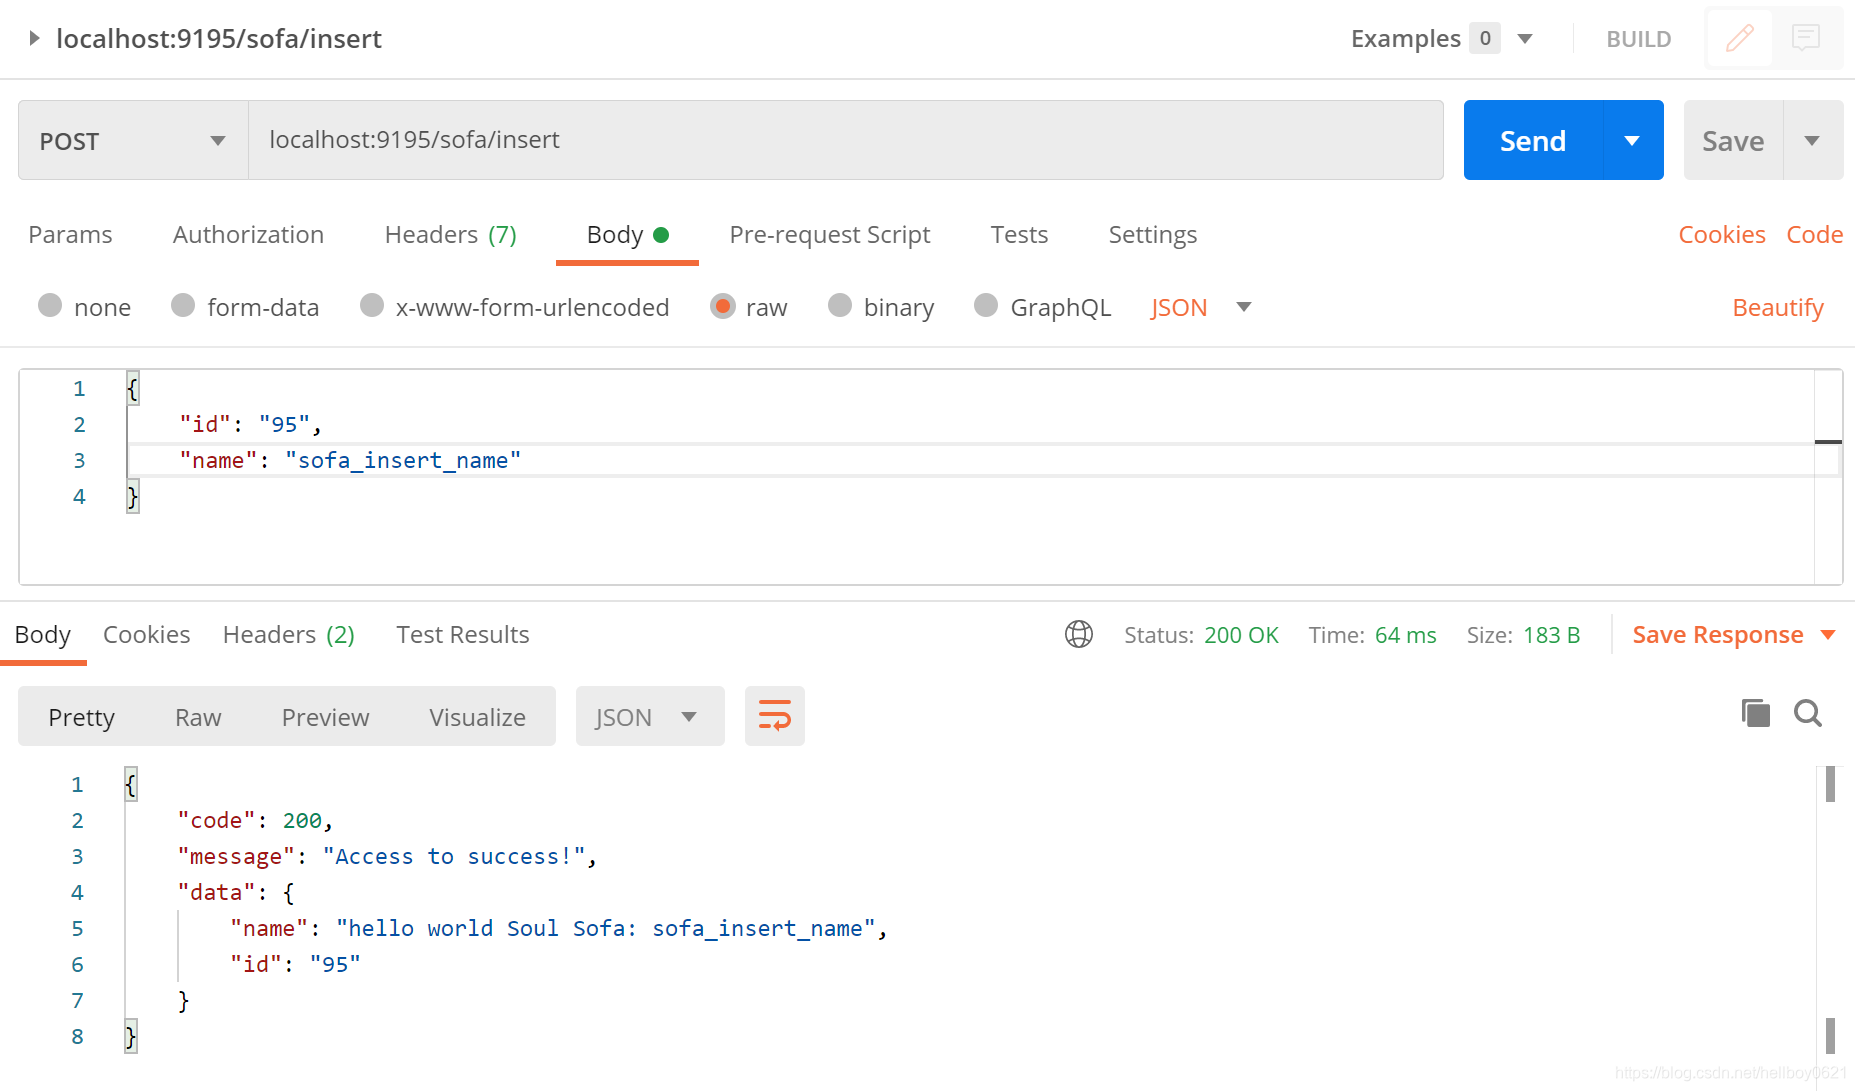Select binary body type
The image size is (1855, 1091).
840,305
